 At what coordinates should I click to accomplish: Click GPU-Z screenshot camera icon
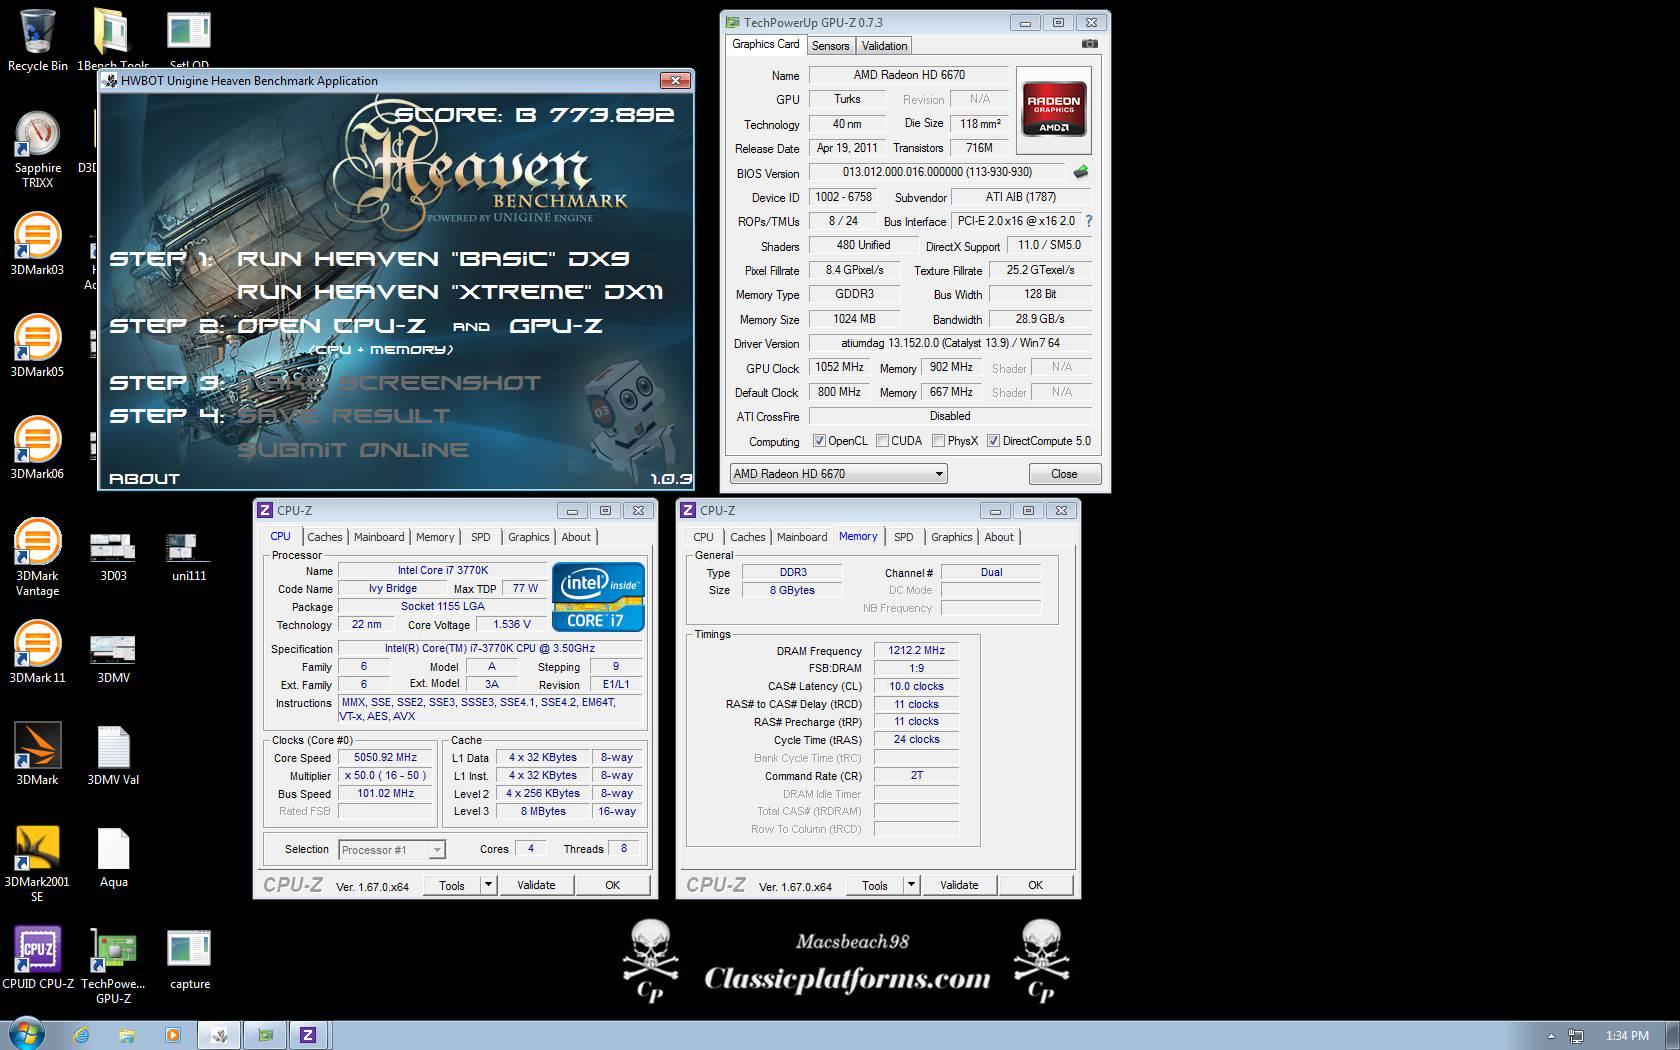pyautogui.click(x=1090, y=44)
